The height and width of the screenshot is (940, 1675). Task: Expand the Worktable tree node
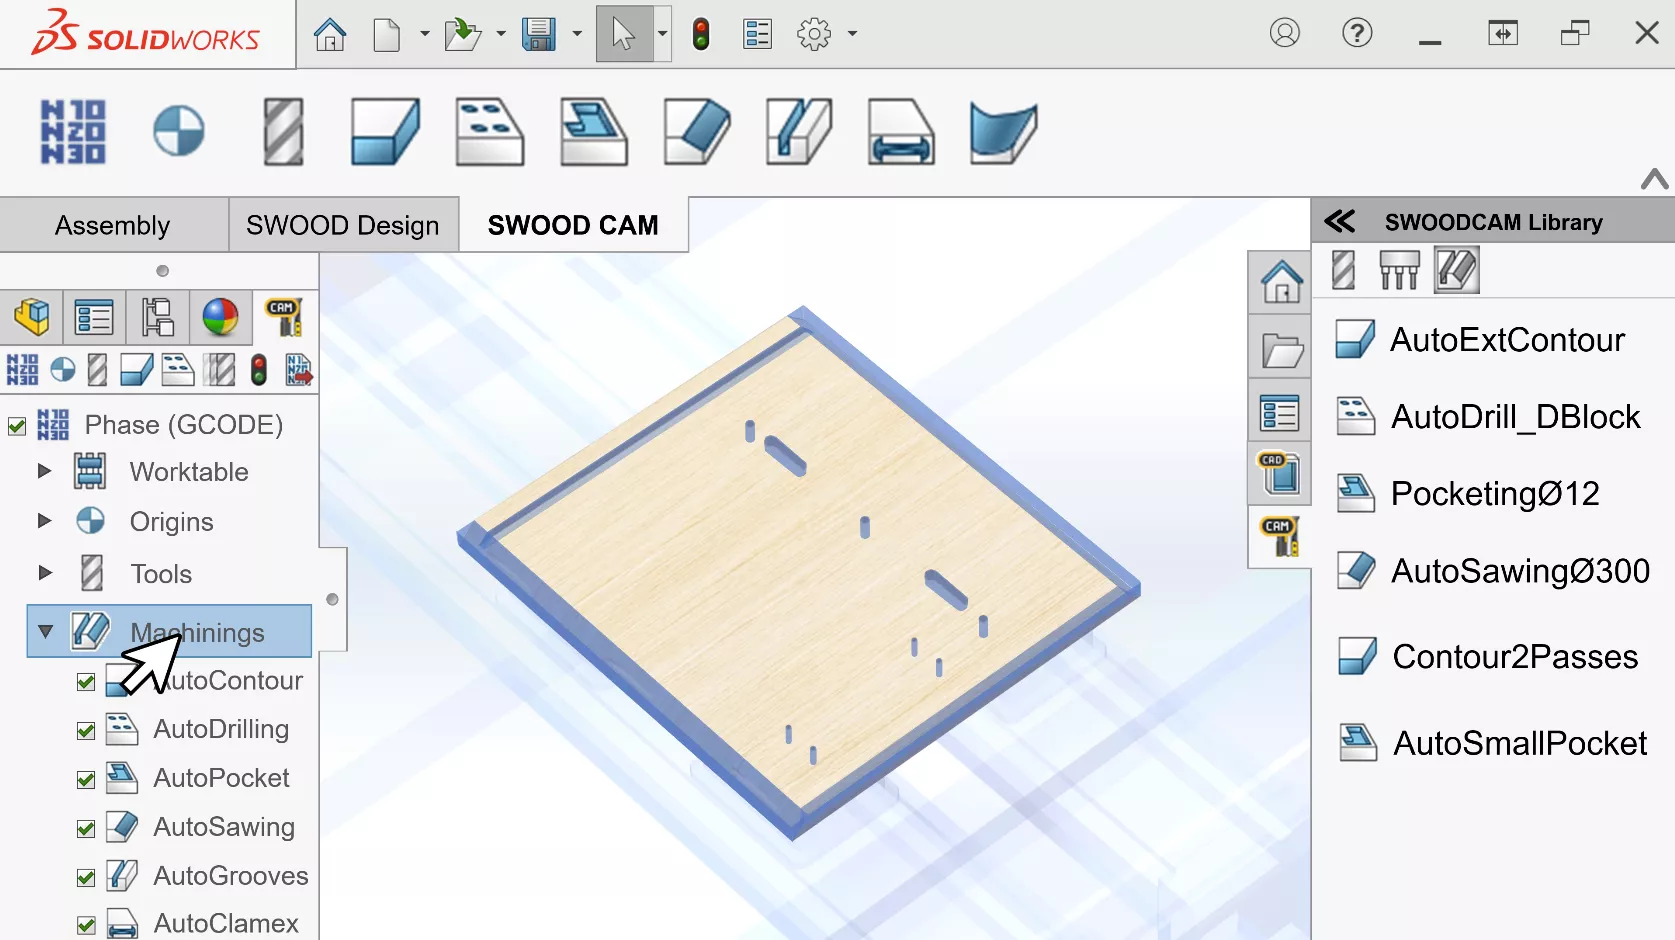pos(44,470)
